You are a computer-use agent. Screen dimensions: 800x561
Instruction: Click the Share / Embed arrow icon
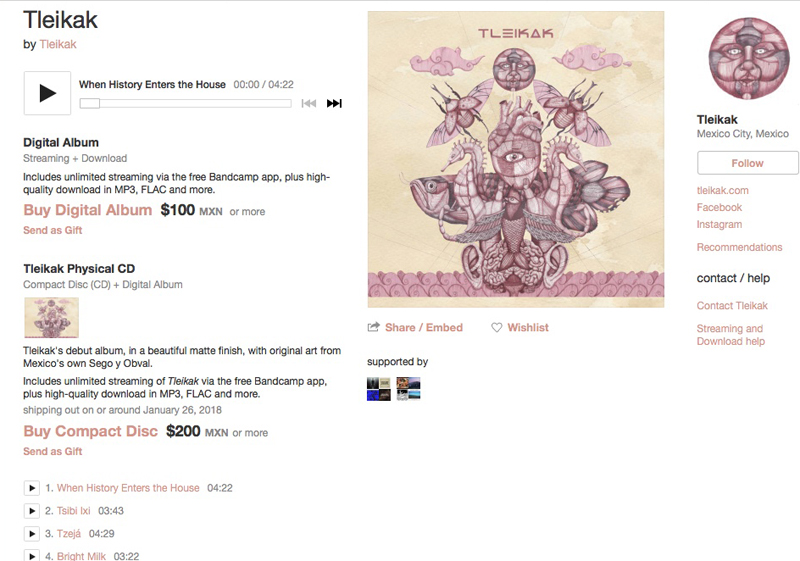click(373, 327)
